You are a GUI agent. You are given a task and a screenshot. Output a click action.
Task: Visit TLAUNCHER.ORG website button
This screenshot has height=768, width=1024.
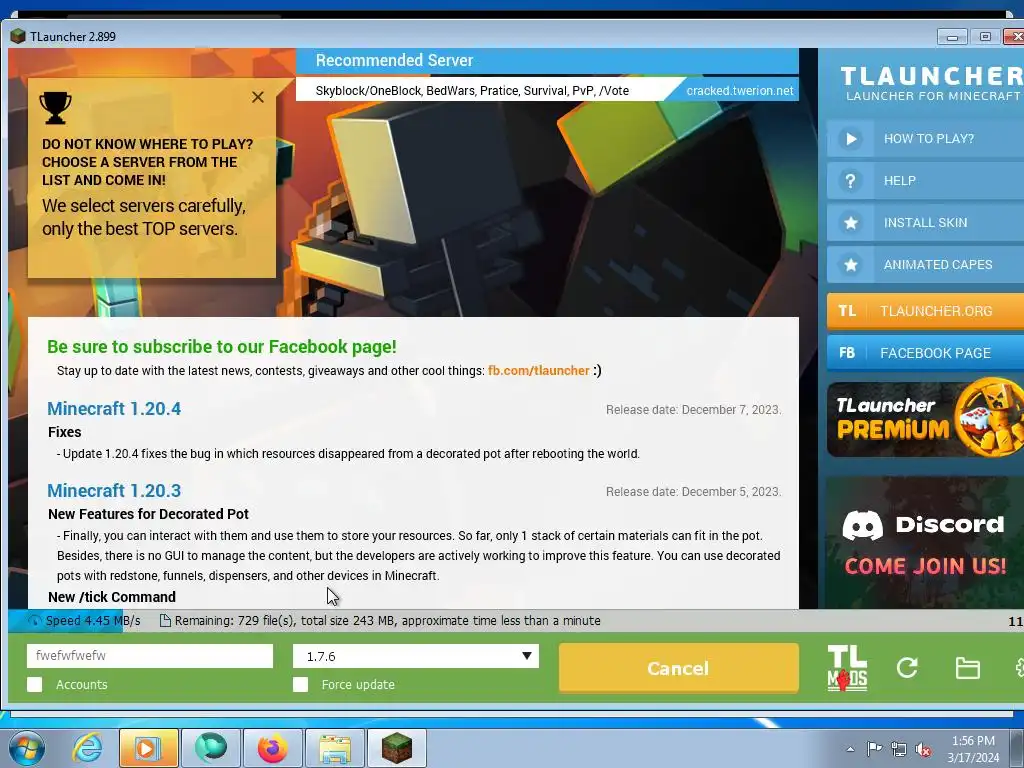(925, 311)
